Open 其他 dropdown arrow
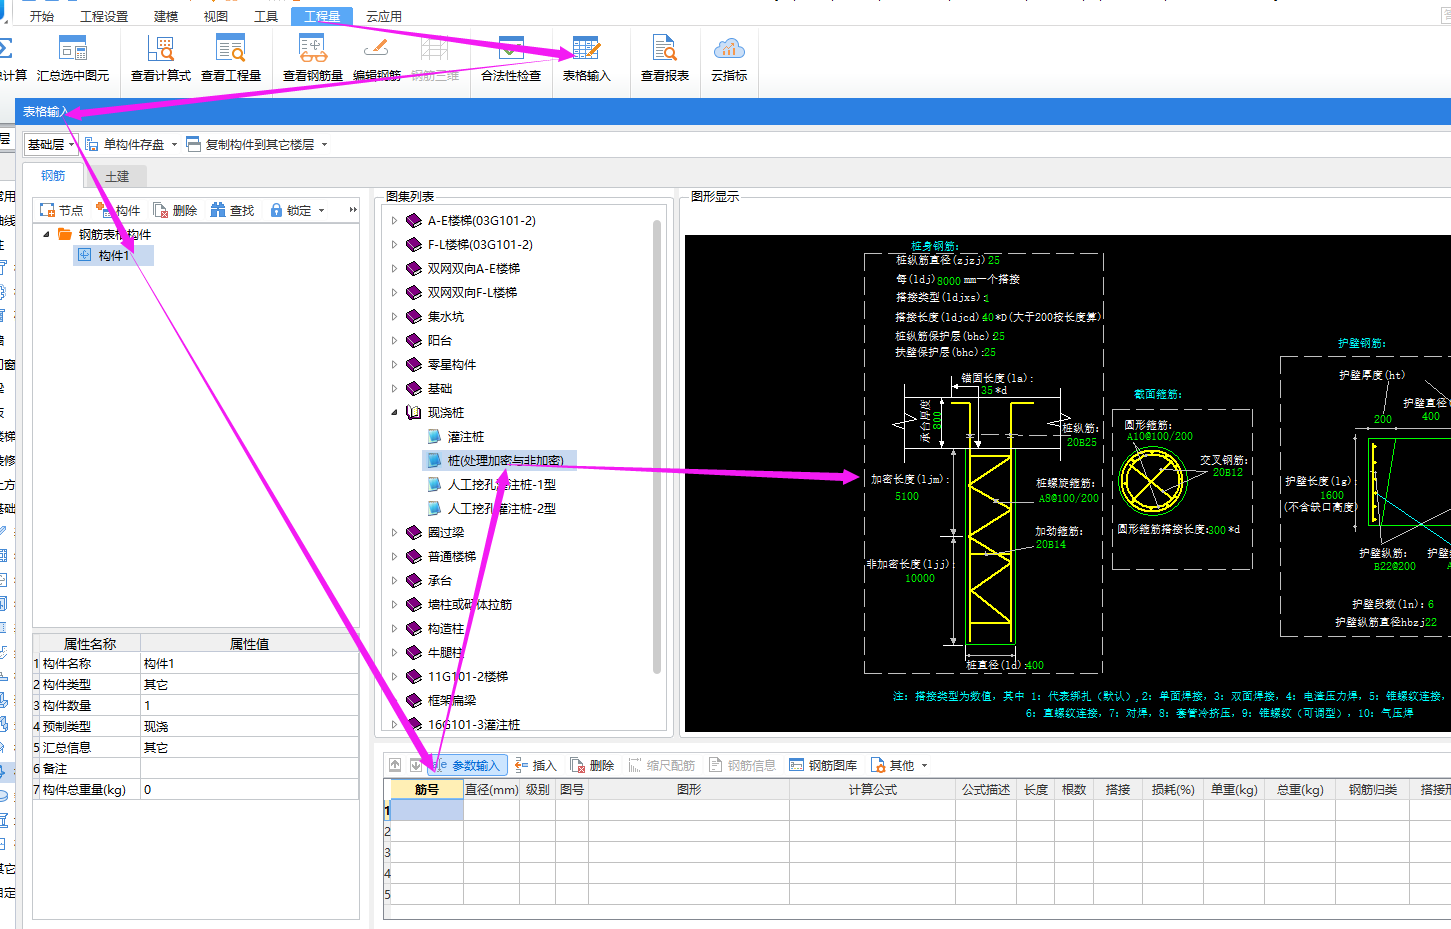Image resolution: width=1451 pixels, height=929 pixels. tap(924, 765)
